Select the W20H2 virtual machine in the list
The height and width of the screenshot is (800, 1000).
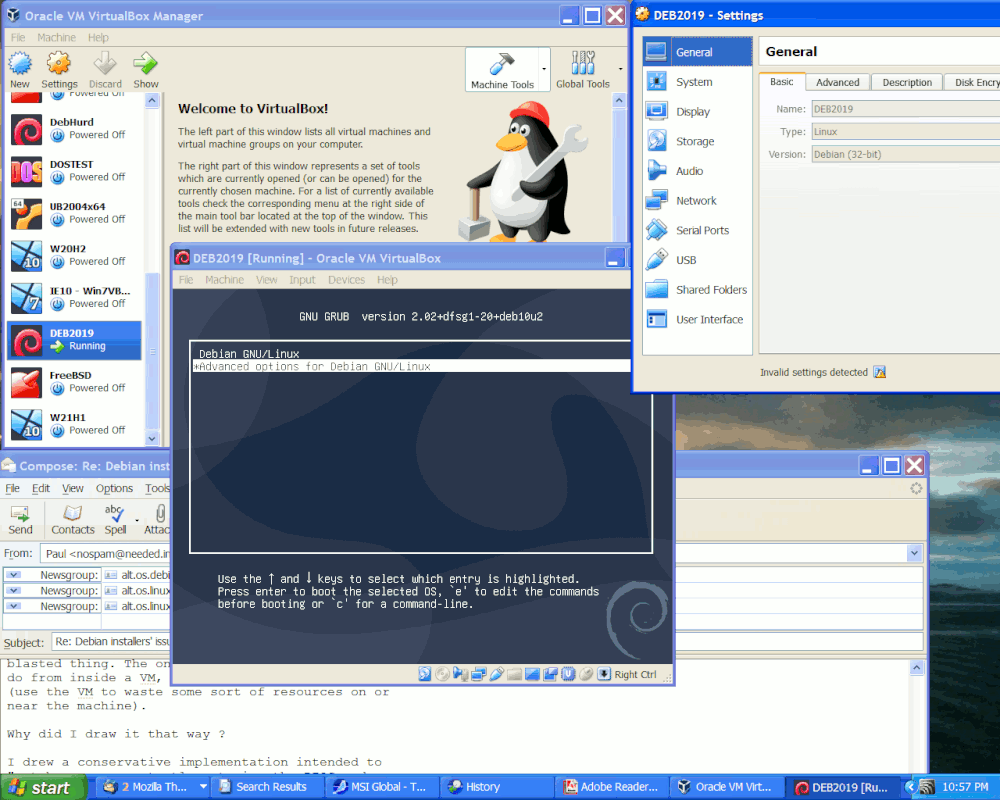75,255
